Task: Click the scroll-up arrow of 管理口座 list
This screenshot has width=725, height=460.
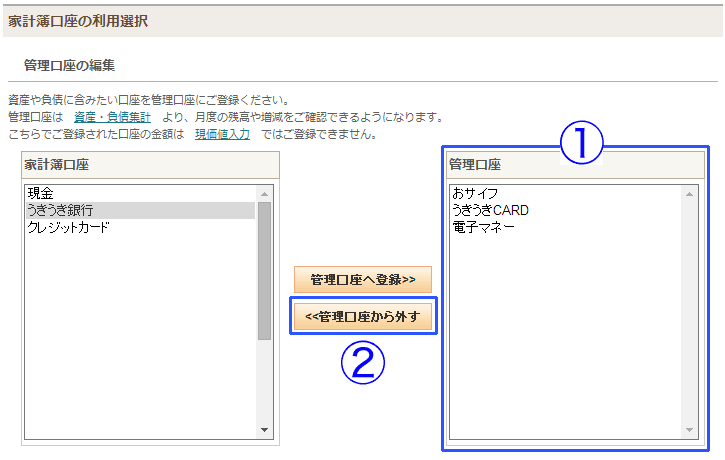Action: [x=689, y=194]
